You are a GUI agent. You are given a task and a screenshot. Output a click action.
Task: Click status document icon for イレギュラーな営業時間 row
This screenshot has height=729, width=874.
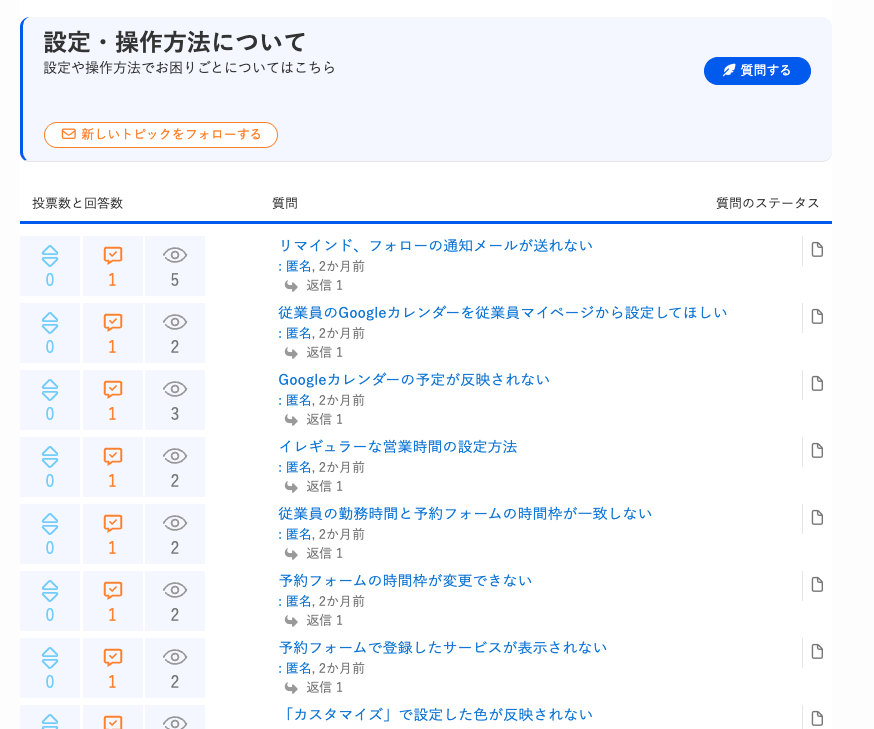[817, 451]
